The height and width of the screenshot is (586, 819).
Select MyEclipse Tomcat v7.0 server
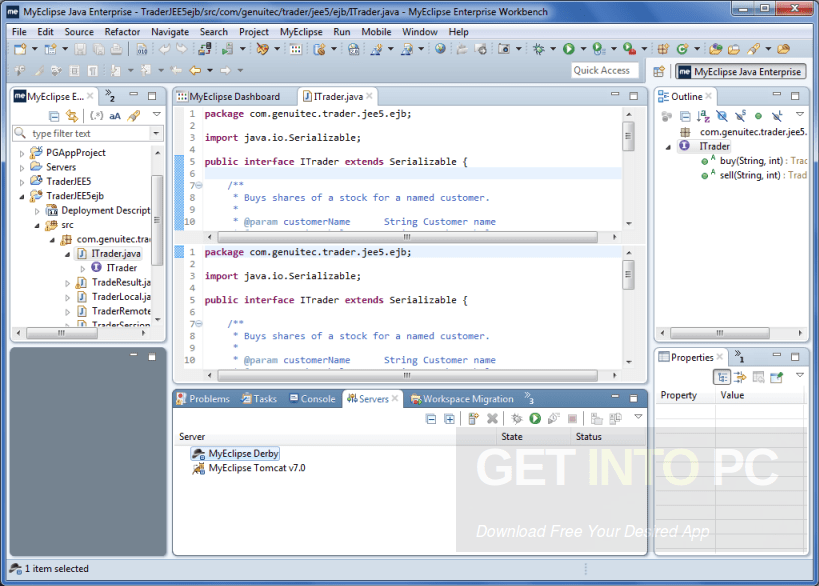coord(250,468)
